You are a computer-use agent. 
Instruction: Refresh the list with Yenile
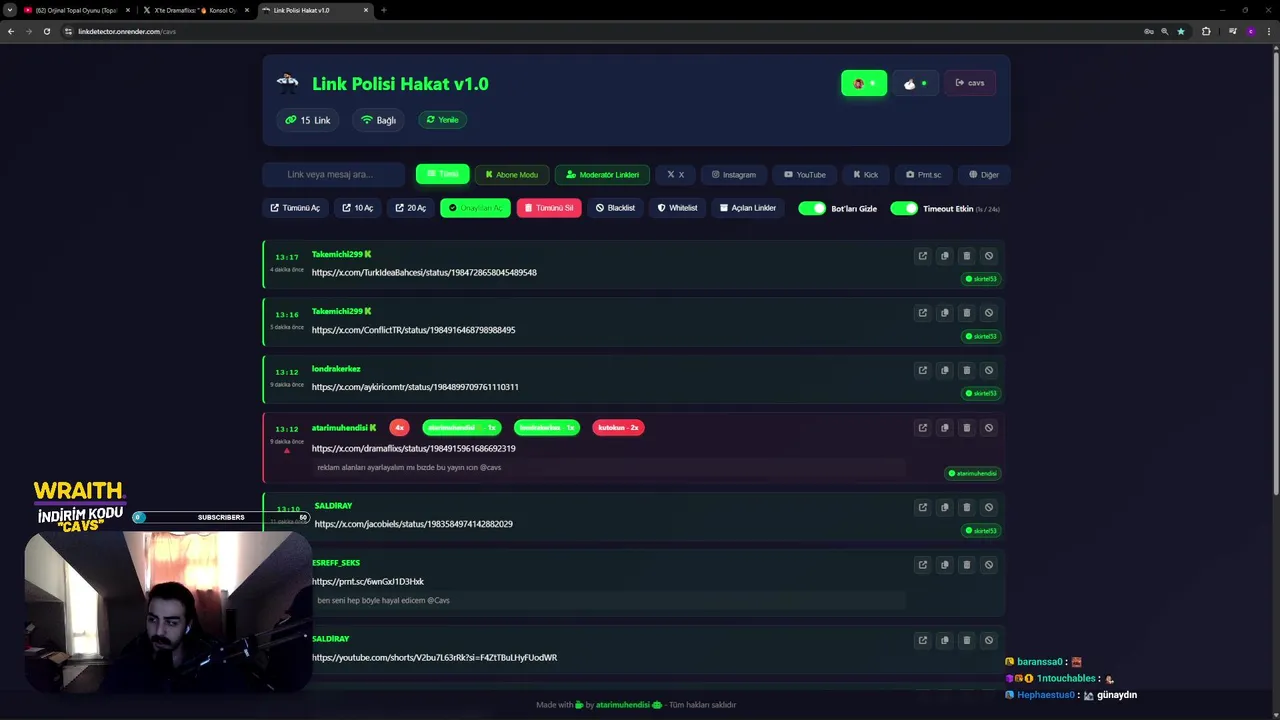coord(442,120)
